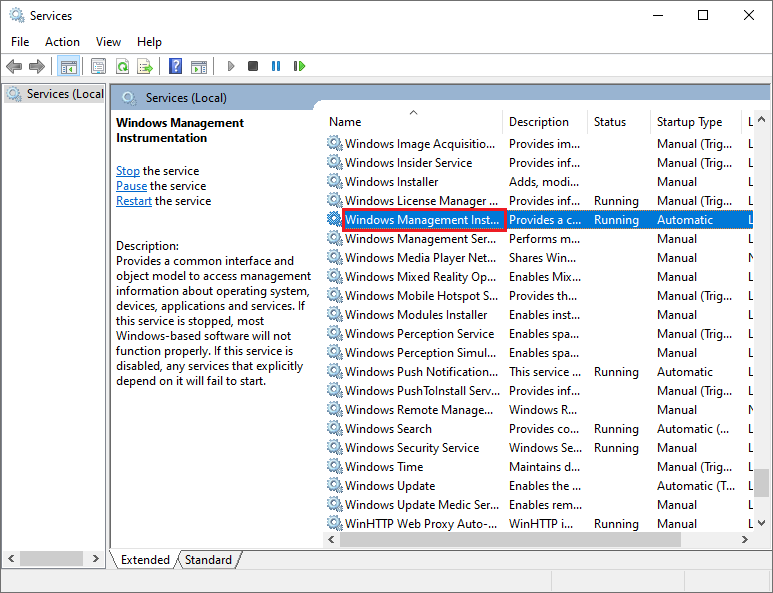The height and width of the screenshot is (593, 773).
Task: Select Services (Local) in the console tree
Action: coord(55,94)
